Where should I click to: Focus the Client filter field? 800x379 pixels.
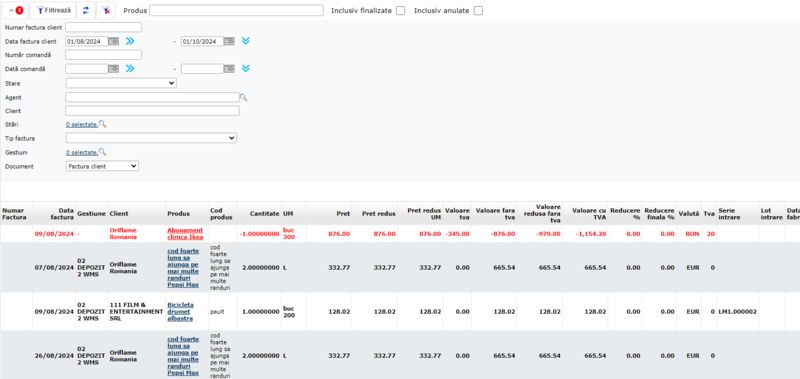[x=152, y=111]
